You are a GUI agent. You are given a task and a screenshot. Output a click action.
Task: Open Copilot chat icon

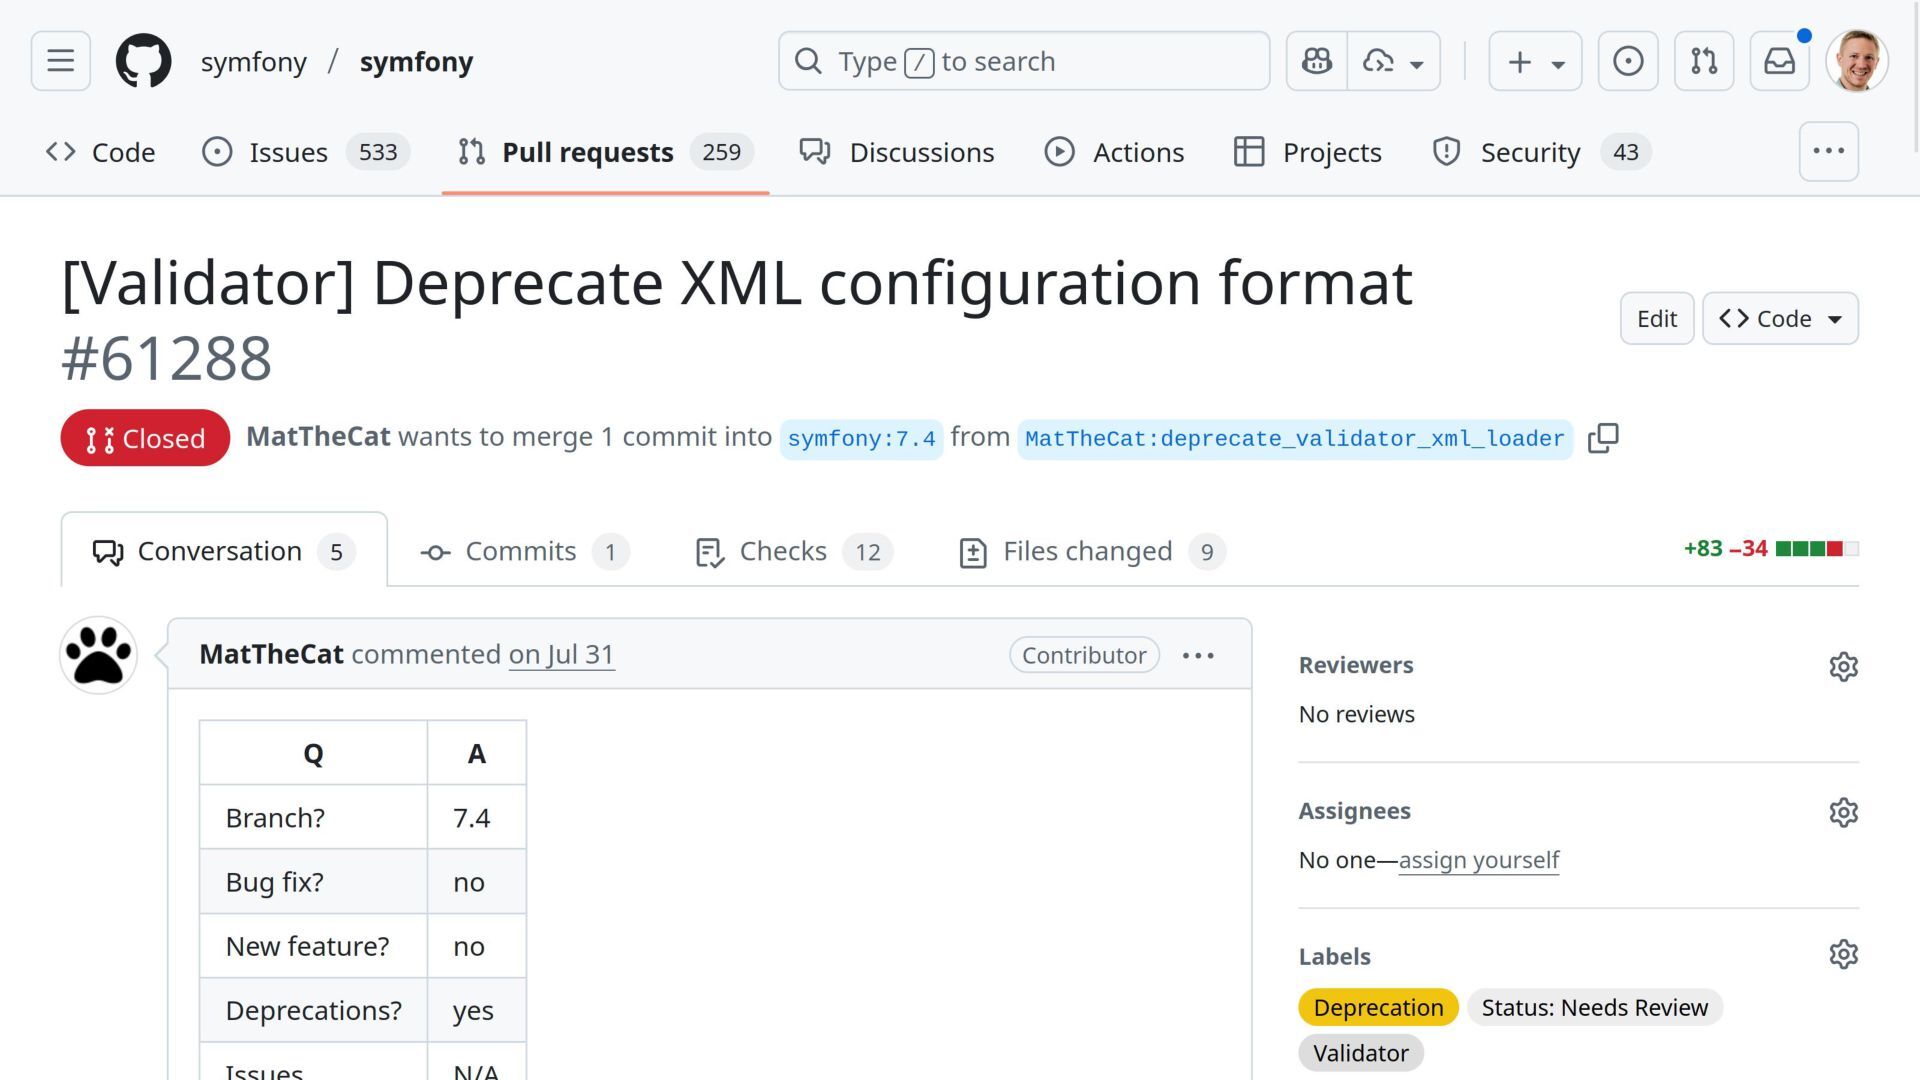(x=1316, y=61)
